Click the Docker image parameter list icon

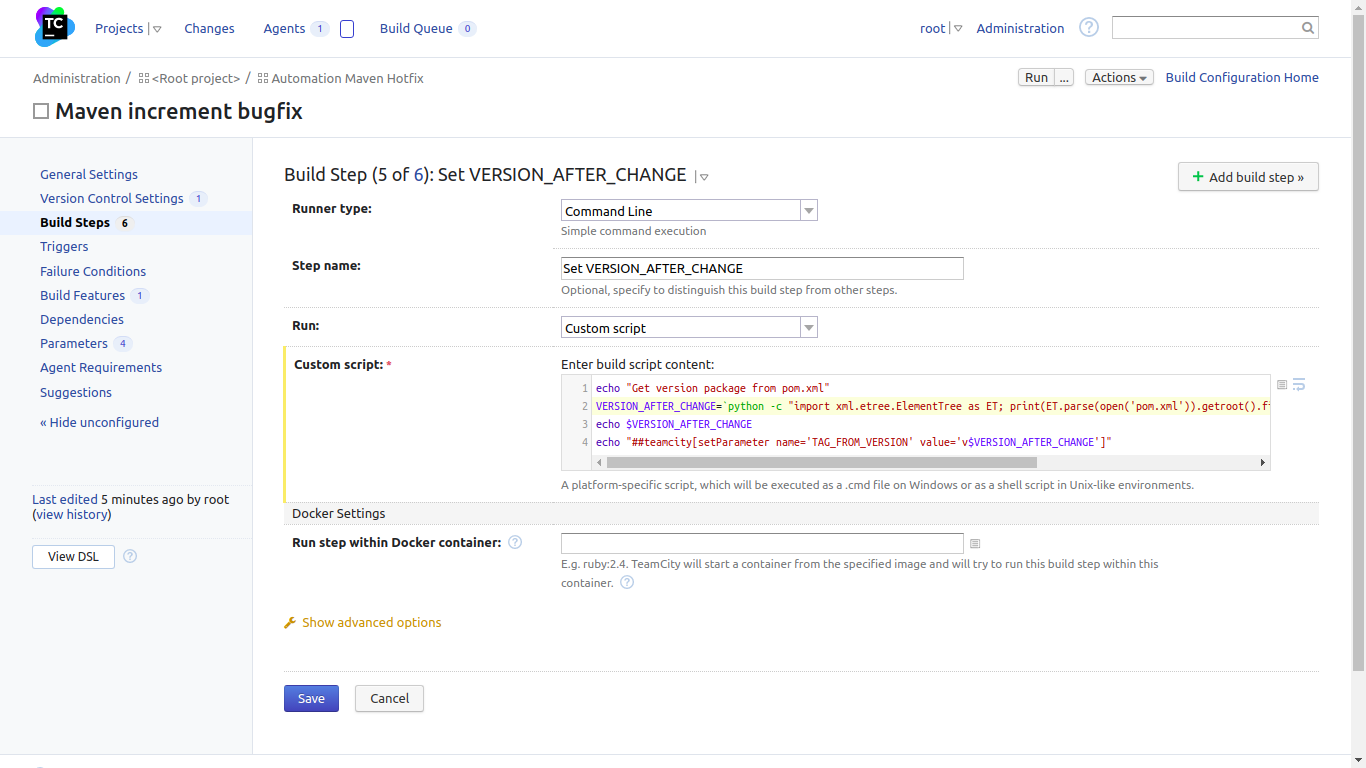[975, 544]
